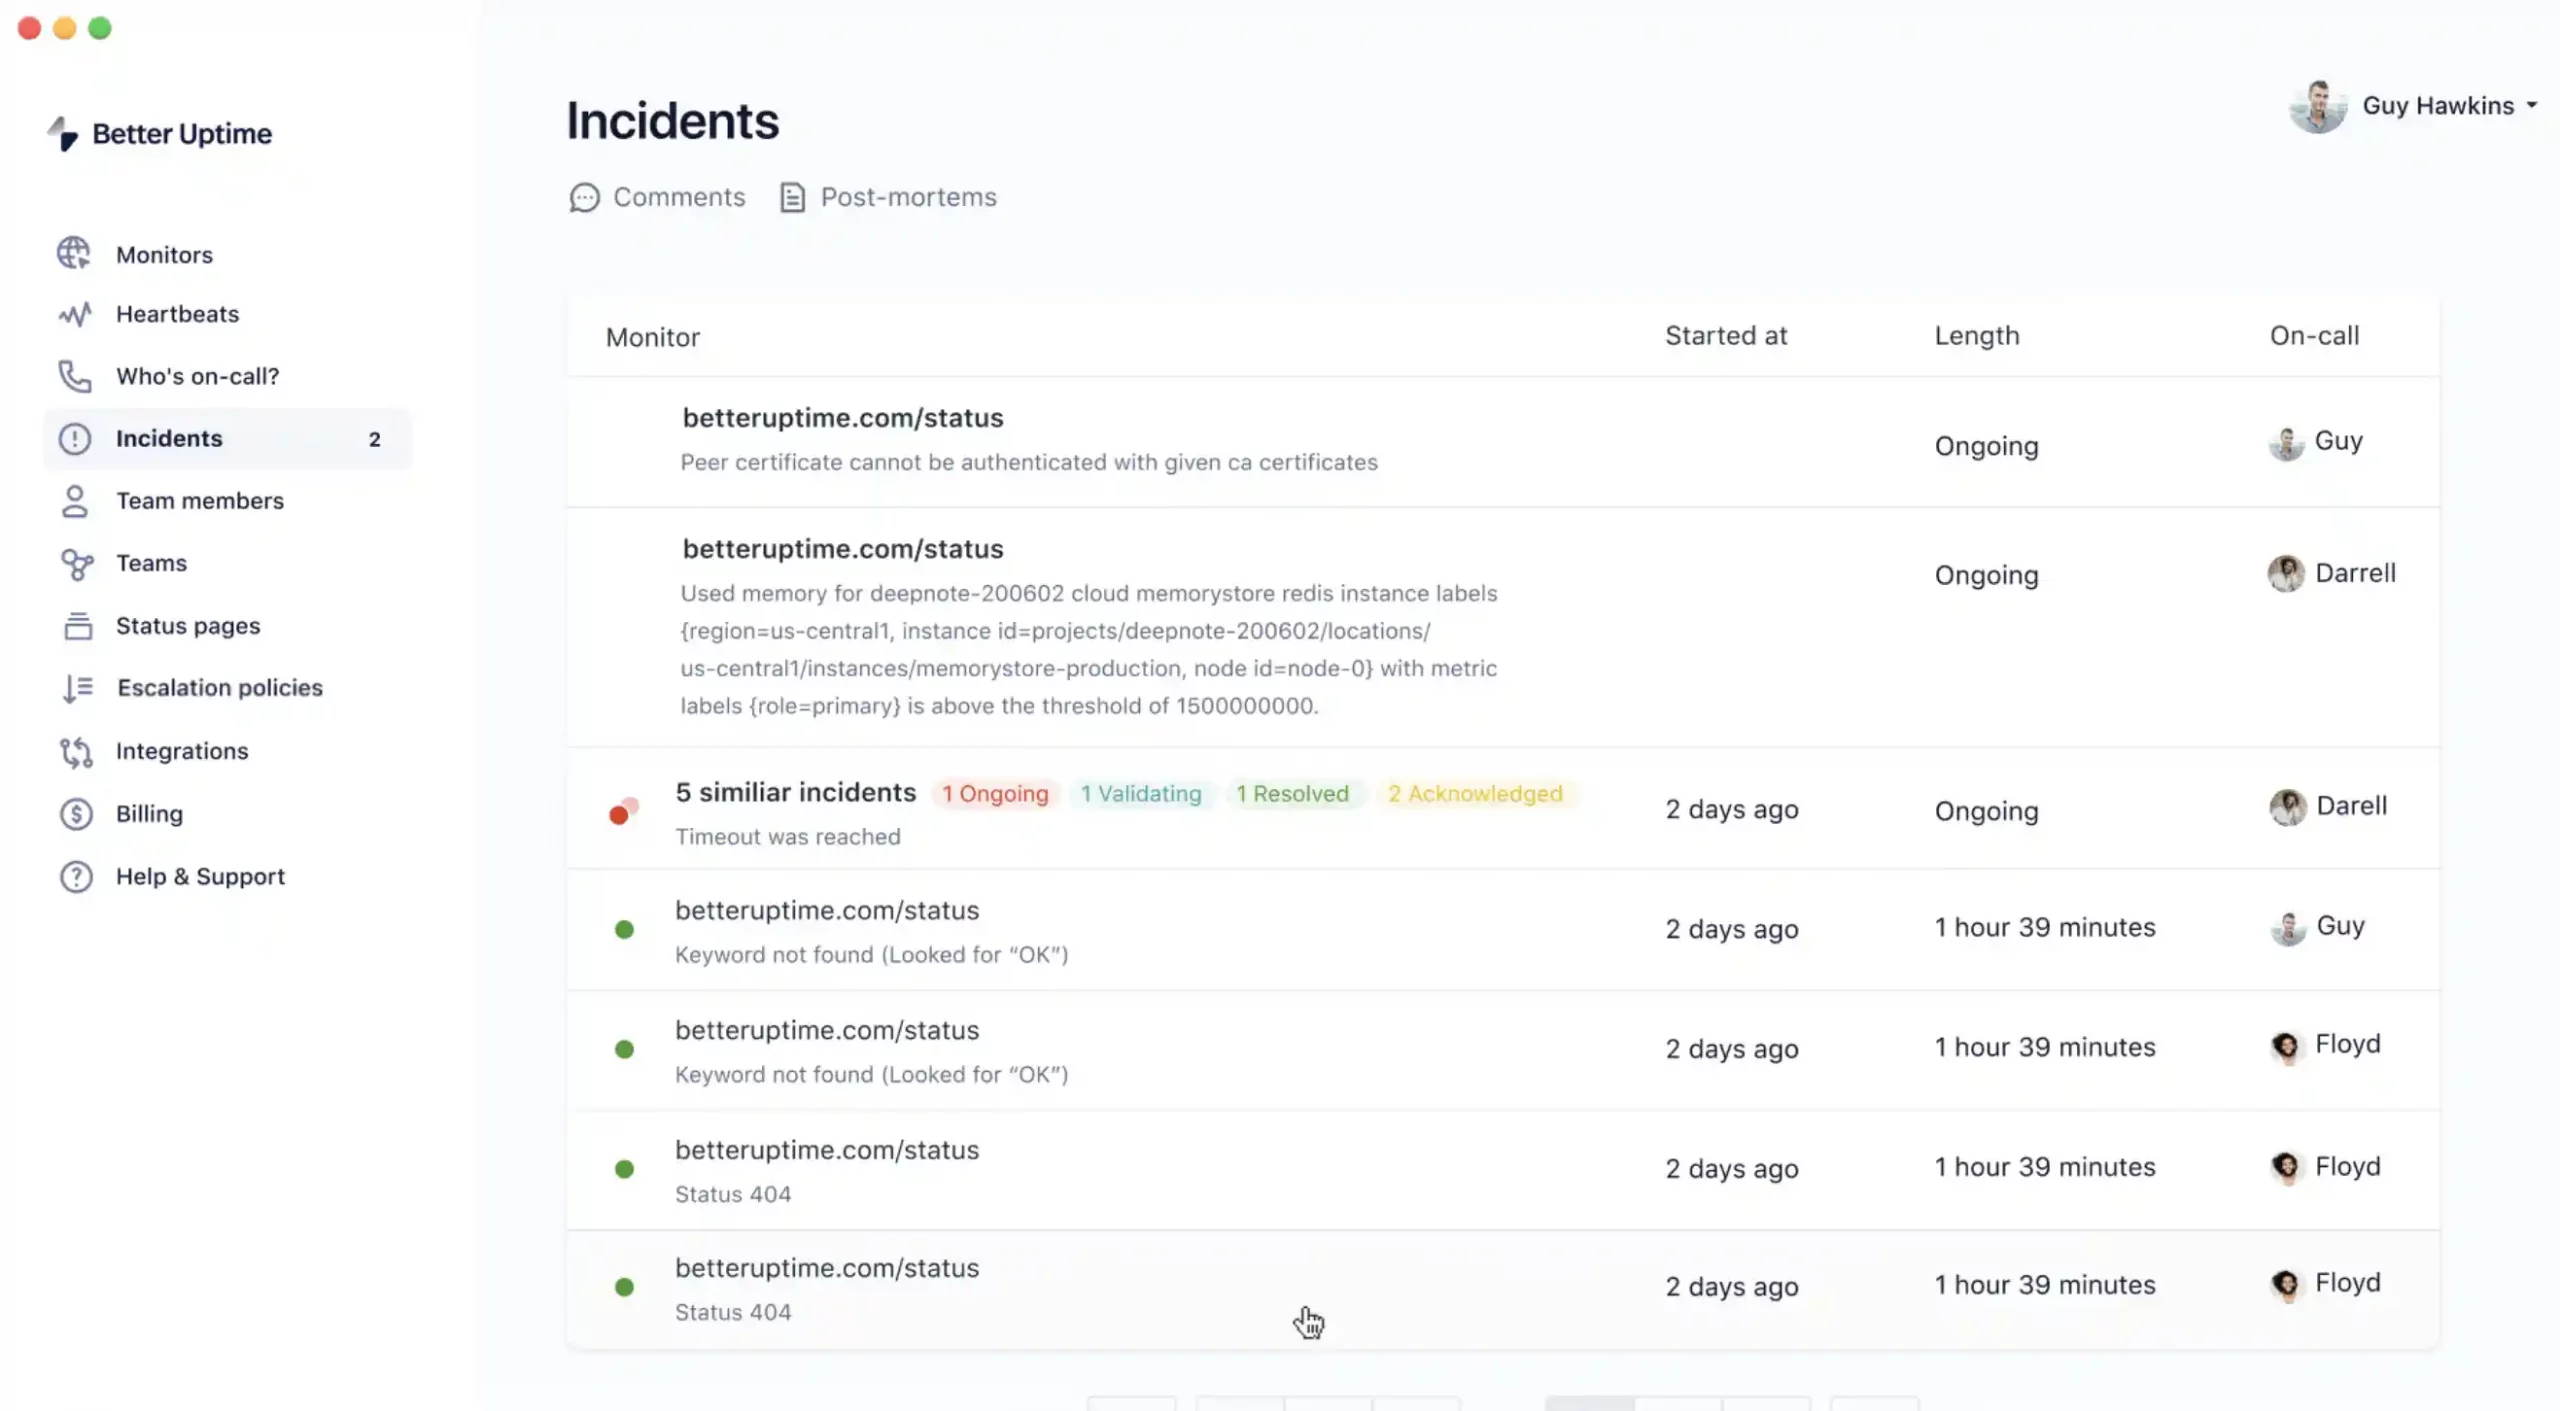Click the Better Uptime logo icon
The width and height of the screenshot is (2560, 1411).
click(63, 133)
